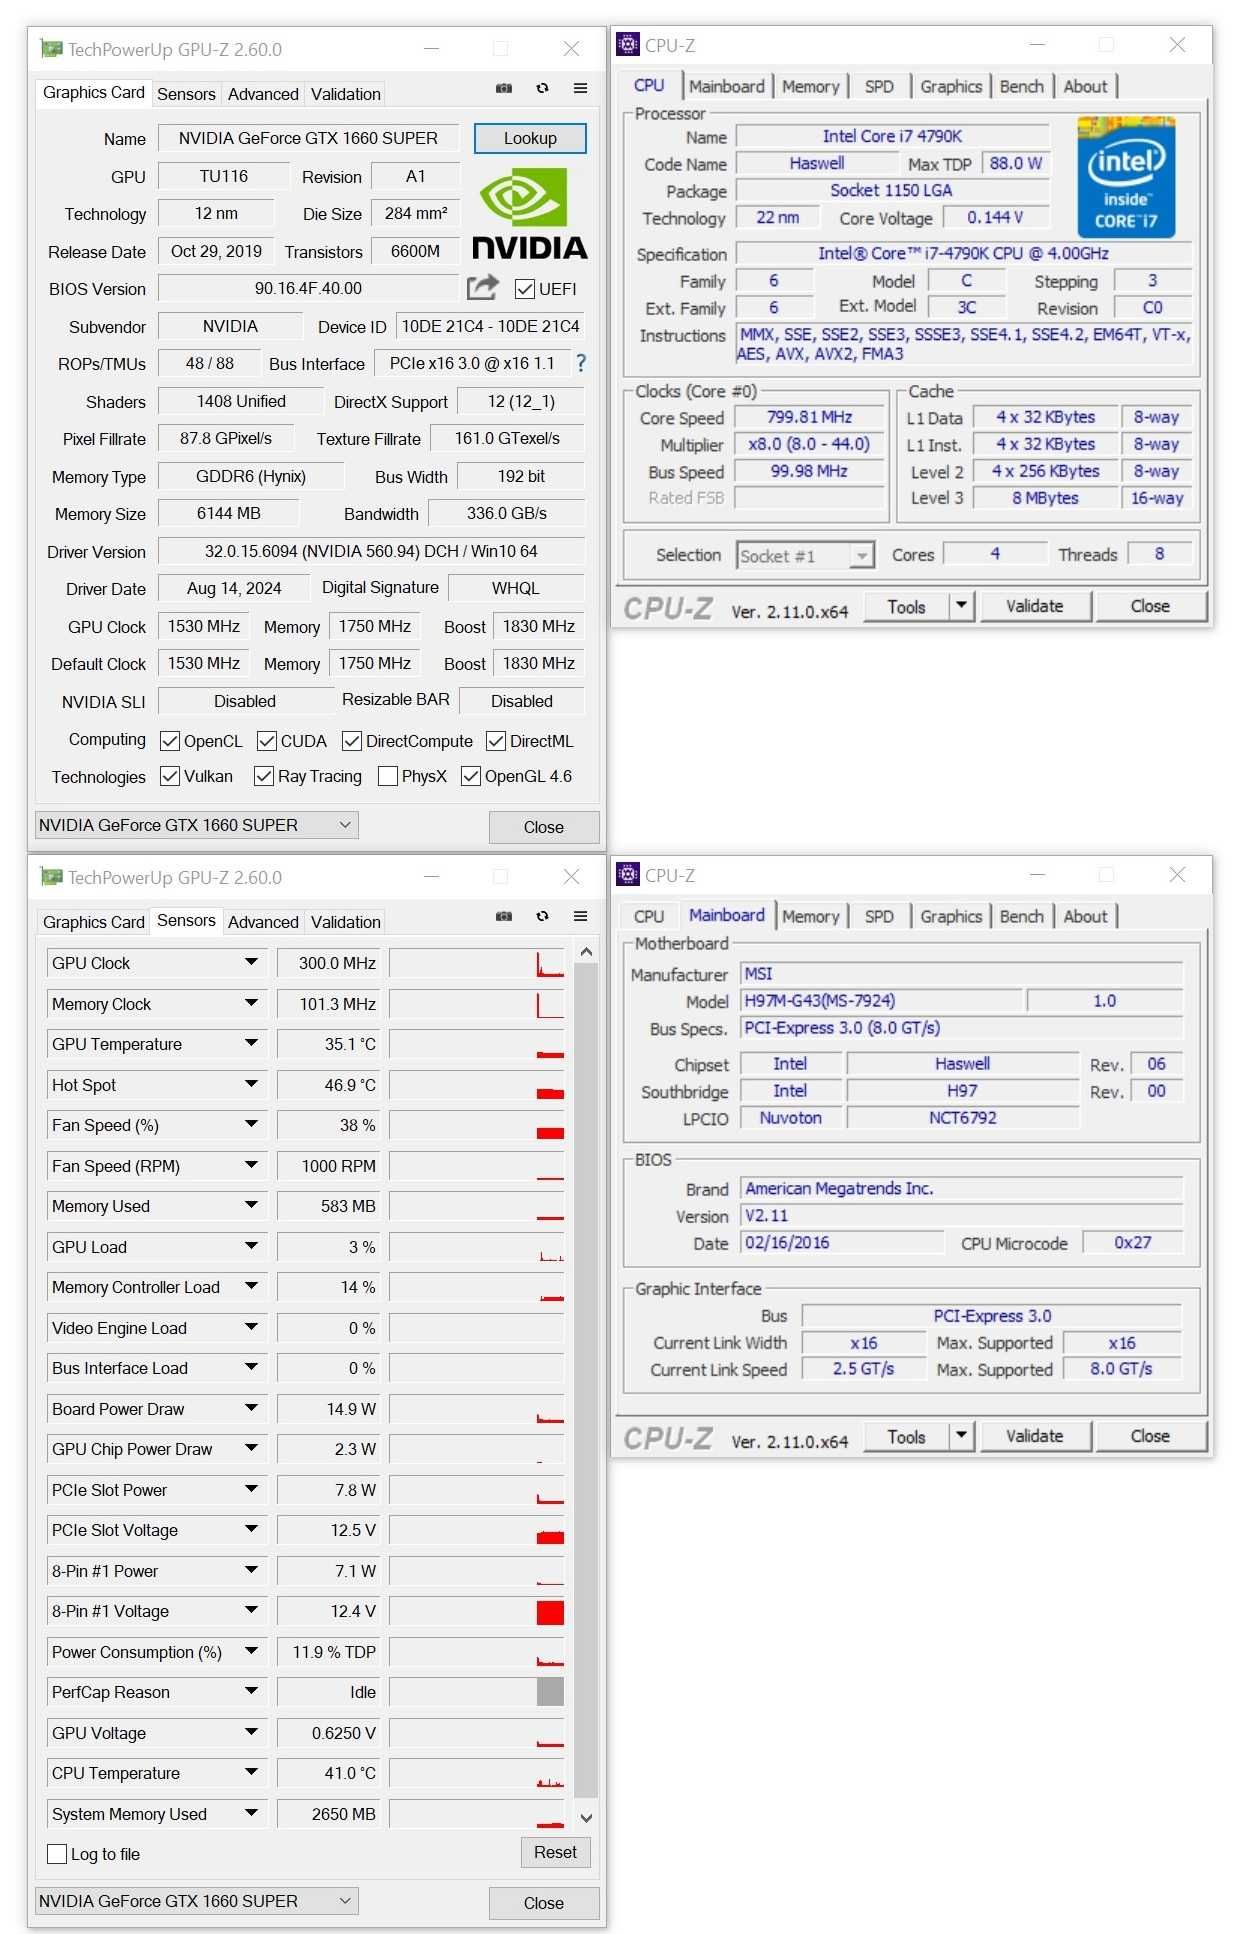Click the processor name "Intel Core i7 4790K"
The height and width of the screenshot is (1934, 1240).
892,136
